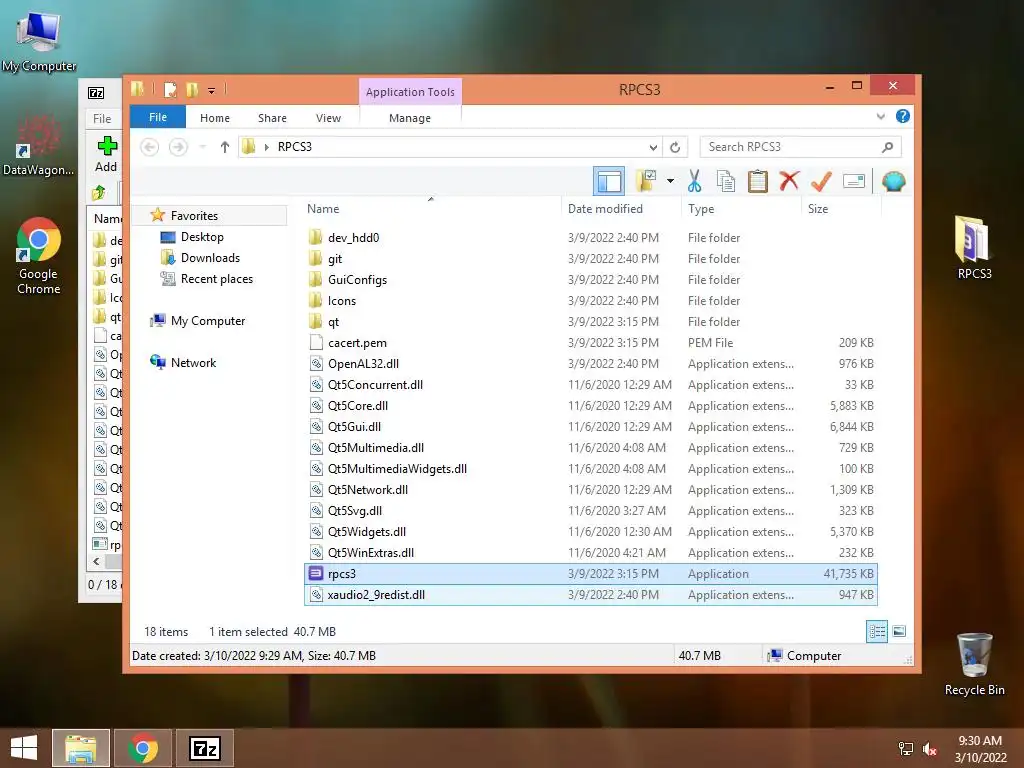
Task: Expand the ribbon with the chevron
Action: (x=880, y=117)
